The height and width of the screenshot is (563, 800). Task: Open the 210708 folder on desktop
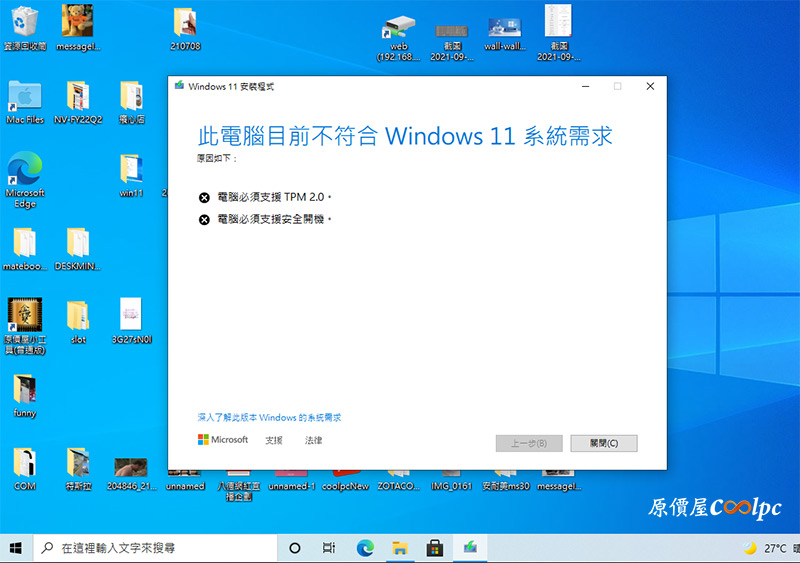pos(185,29)
